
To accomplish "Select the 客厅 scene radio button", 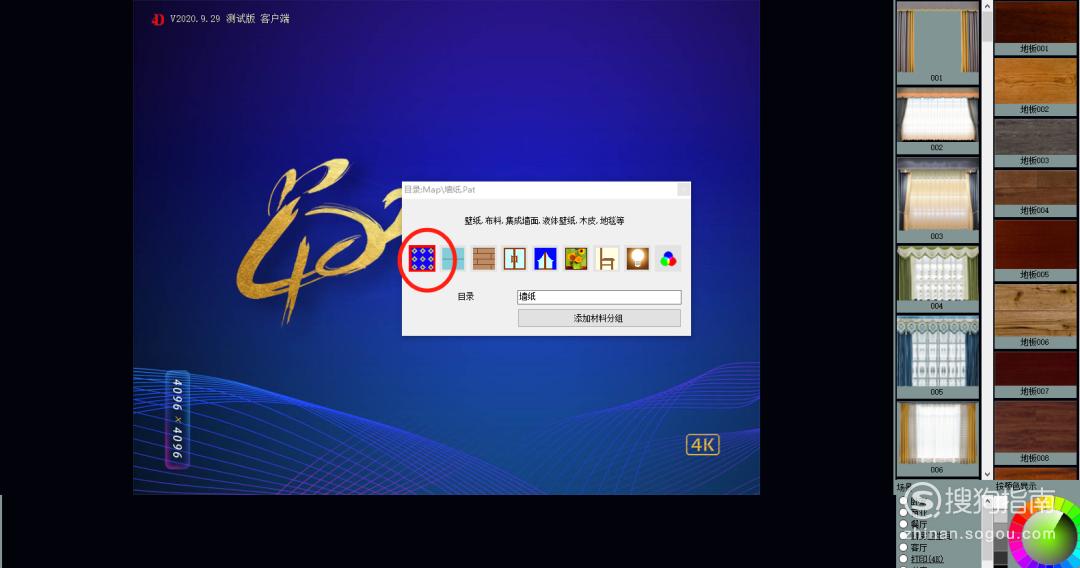I will [x=904, y=547].
